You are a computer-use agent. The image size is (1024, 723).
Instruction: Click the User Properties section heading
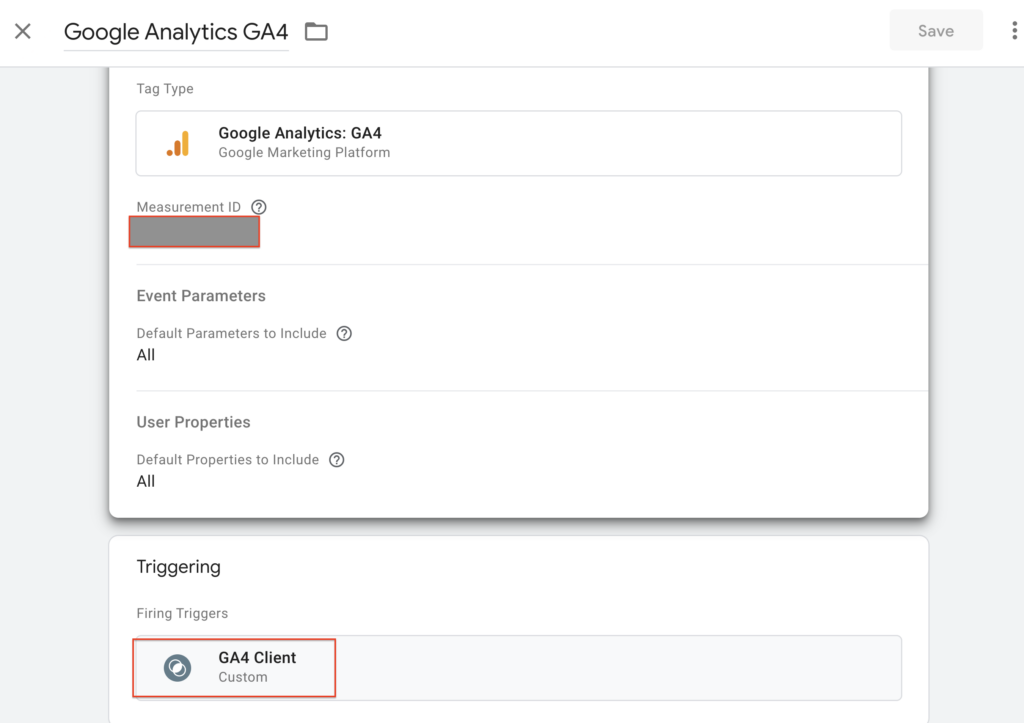tap(193, 422)
